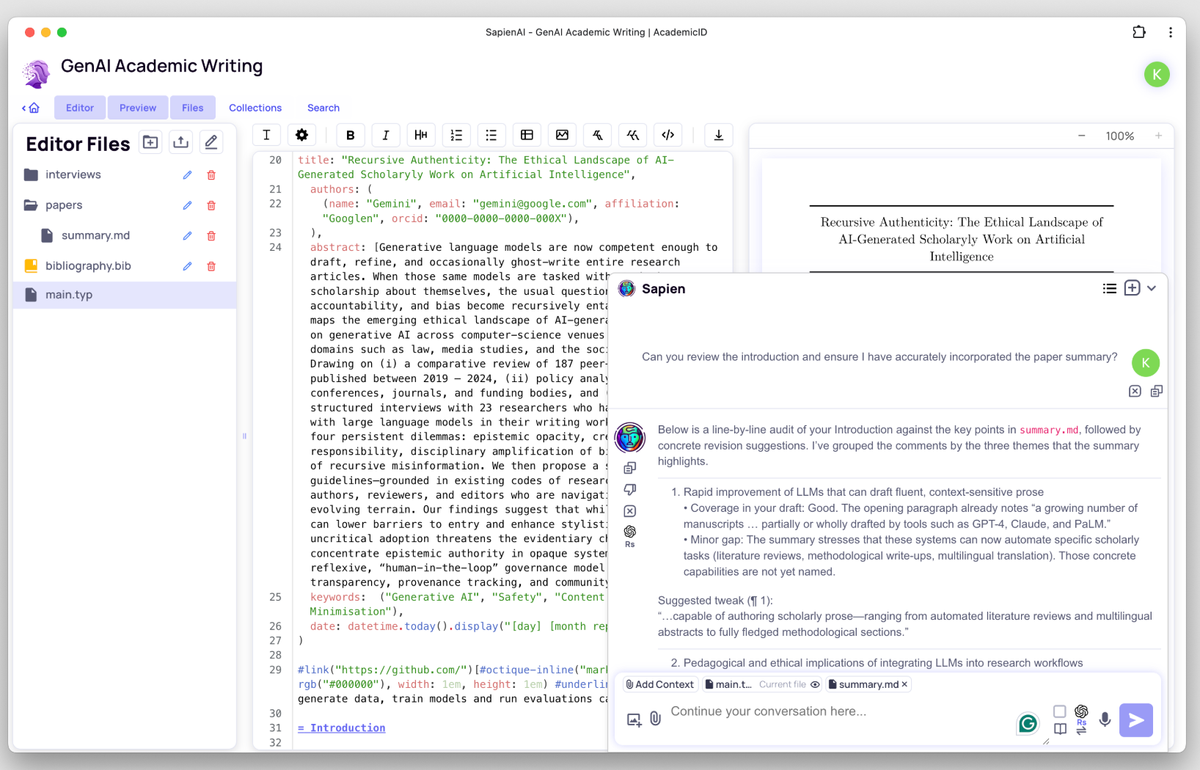
Task: Click Add Context button
Action: point(660,685)
